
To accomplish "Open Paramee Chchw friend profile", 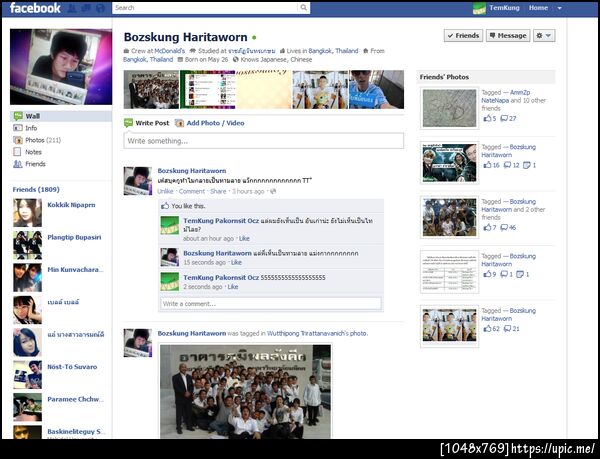I will coord(75,399).
